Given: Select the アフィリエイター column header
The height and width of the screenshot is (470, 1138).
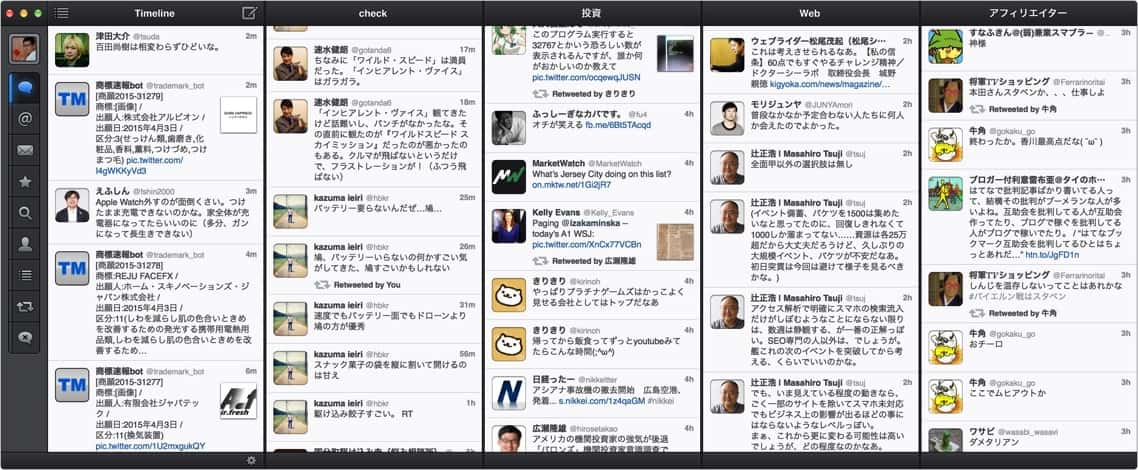Looking at the screenshot, I should click(1028, 13).
